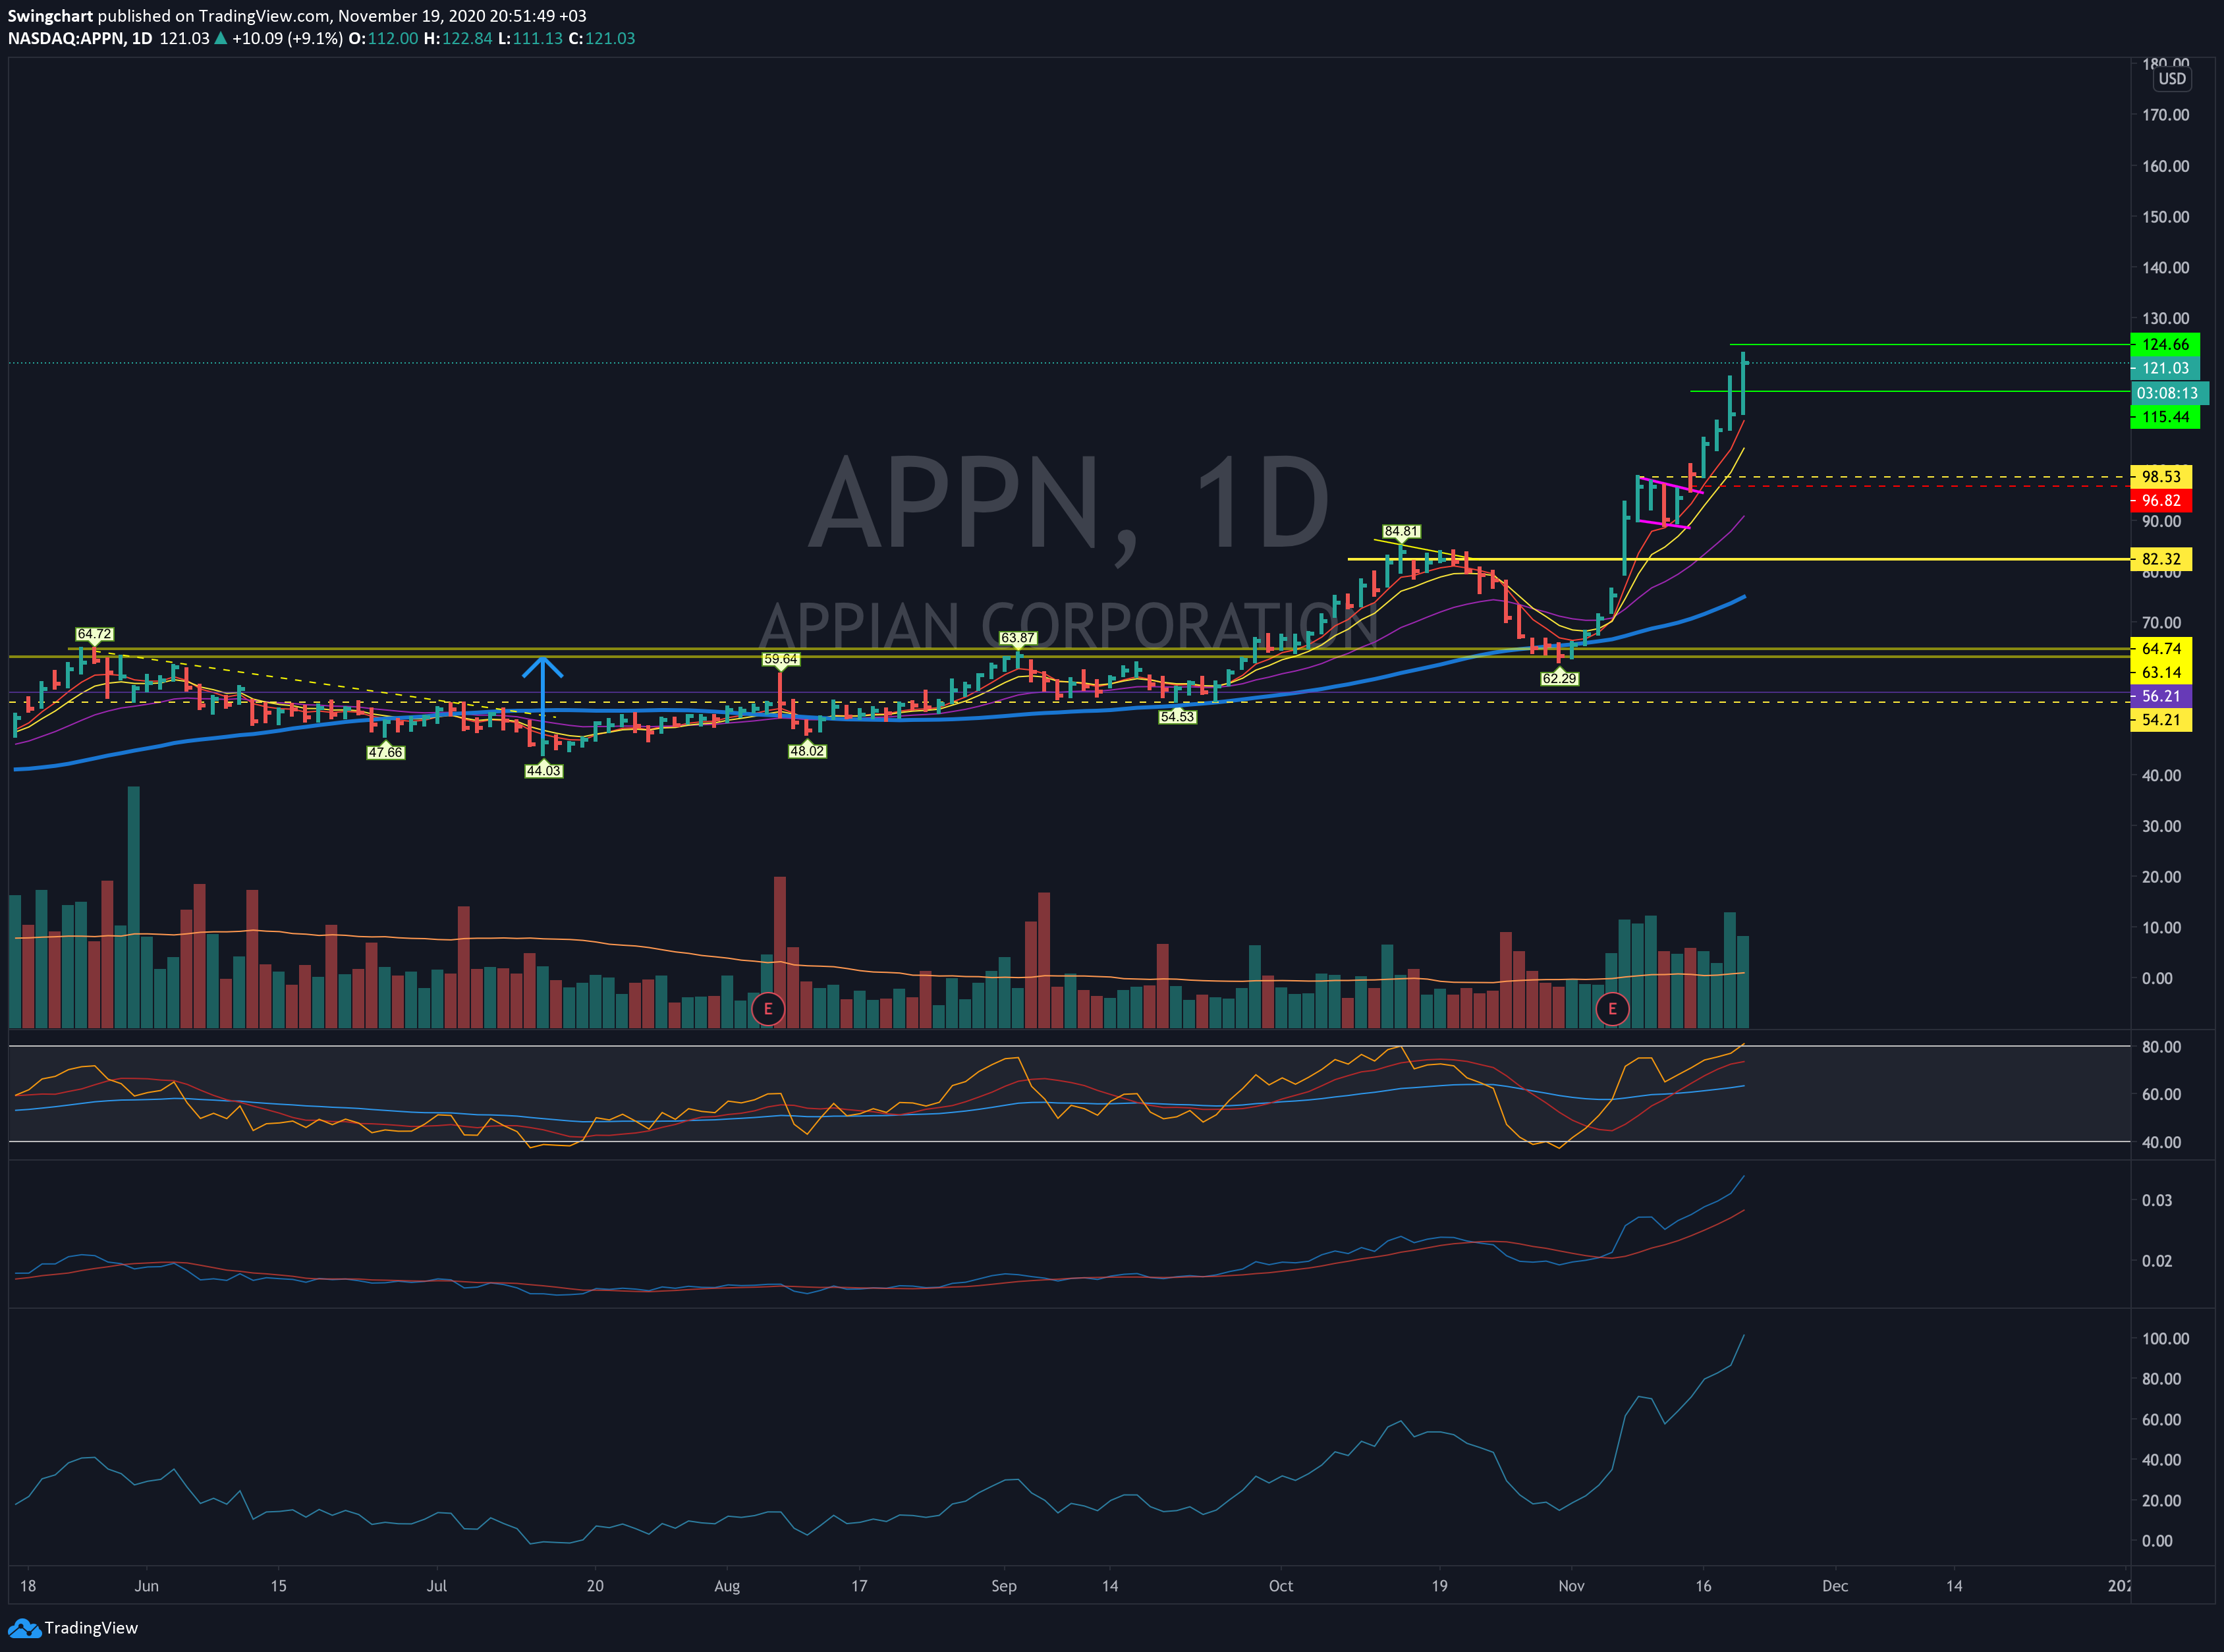Click the August earnings 'E' marker
The image size is (2224, 1652).
(x=768, y=1009)
